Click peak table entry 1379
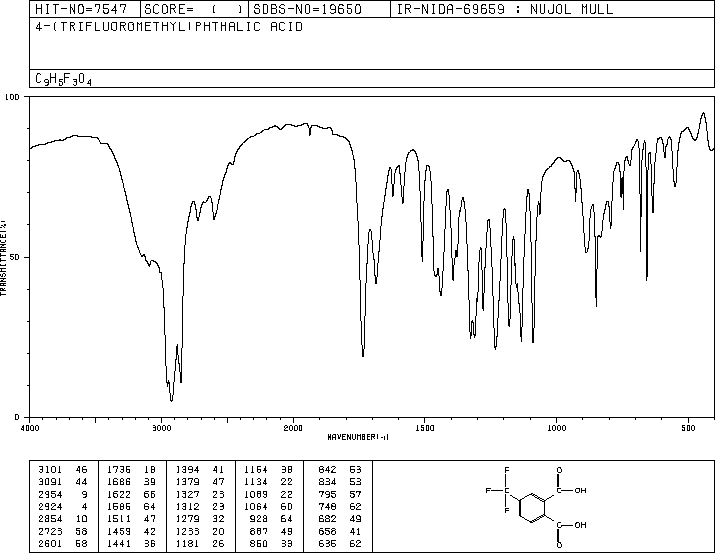Viewport: 715px width, 553px height. coord(187,481)
